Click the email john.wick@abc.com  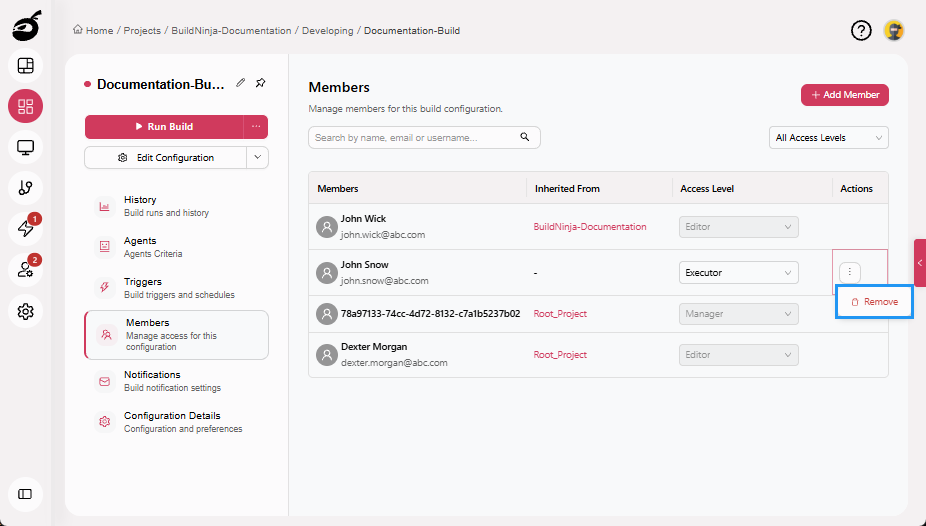(x=383, y=235)
